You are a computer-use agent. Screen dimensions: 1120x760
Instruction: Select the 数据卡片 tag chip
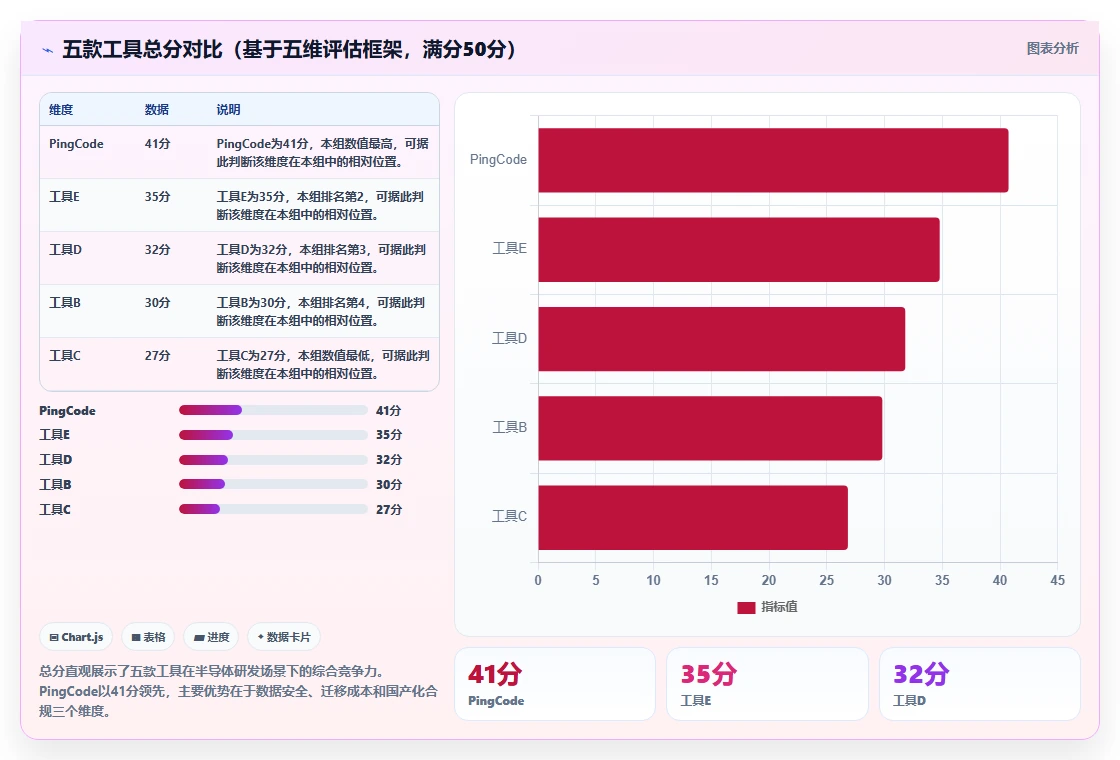[x=284, y=637]
